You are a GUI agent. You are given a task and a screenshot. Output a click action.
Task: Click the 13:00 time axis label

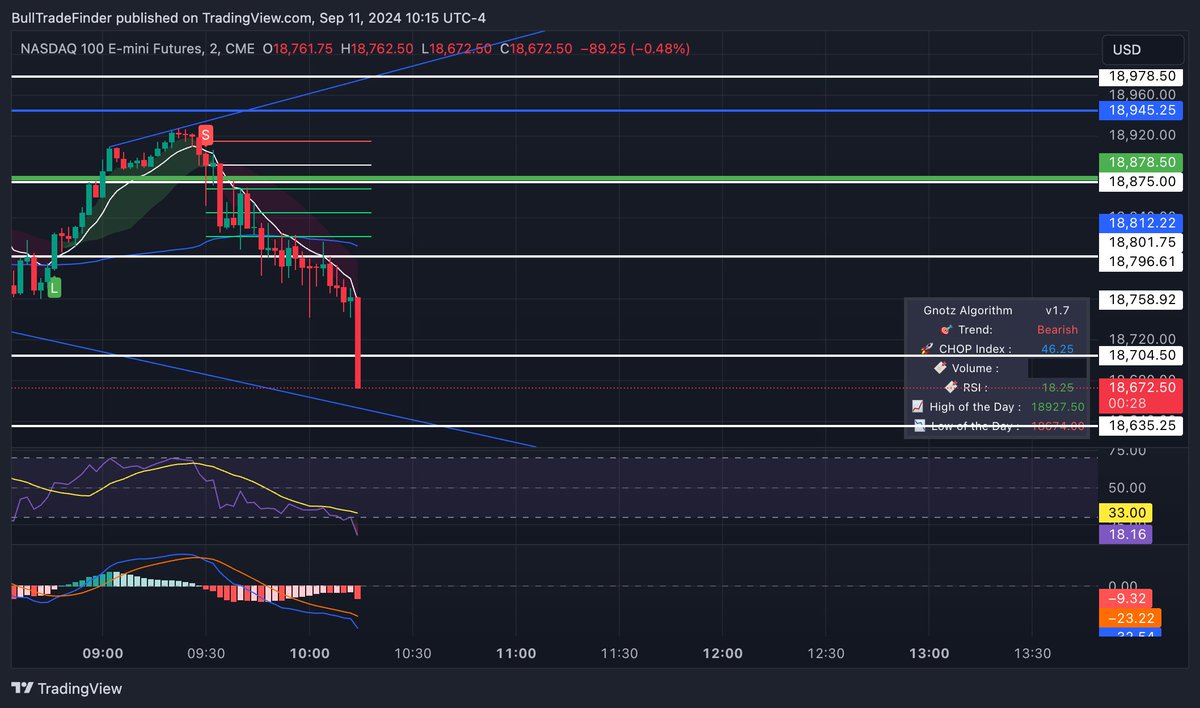[x=929, y=653]
